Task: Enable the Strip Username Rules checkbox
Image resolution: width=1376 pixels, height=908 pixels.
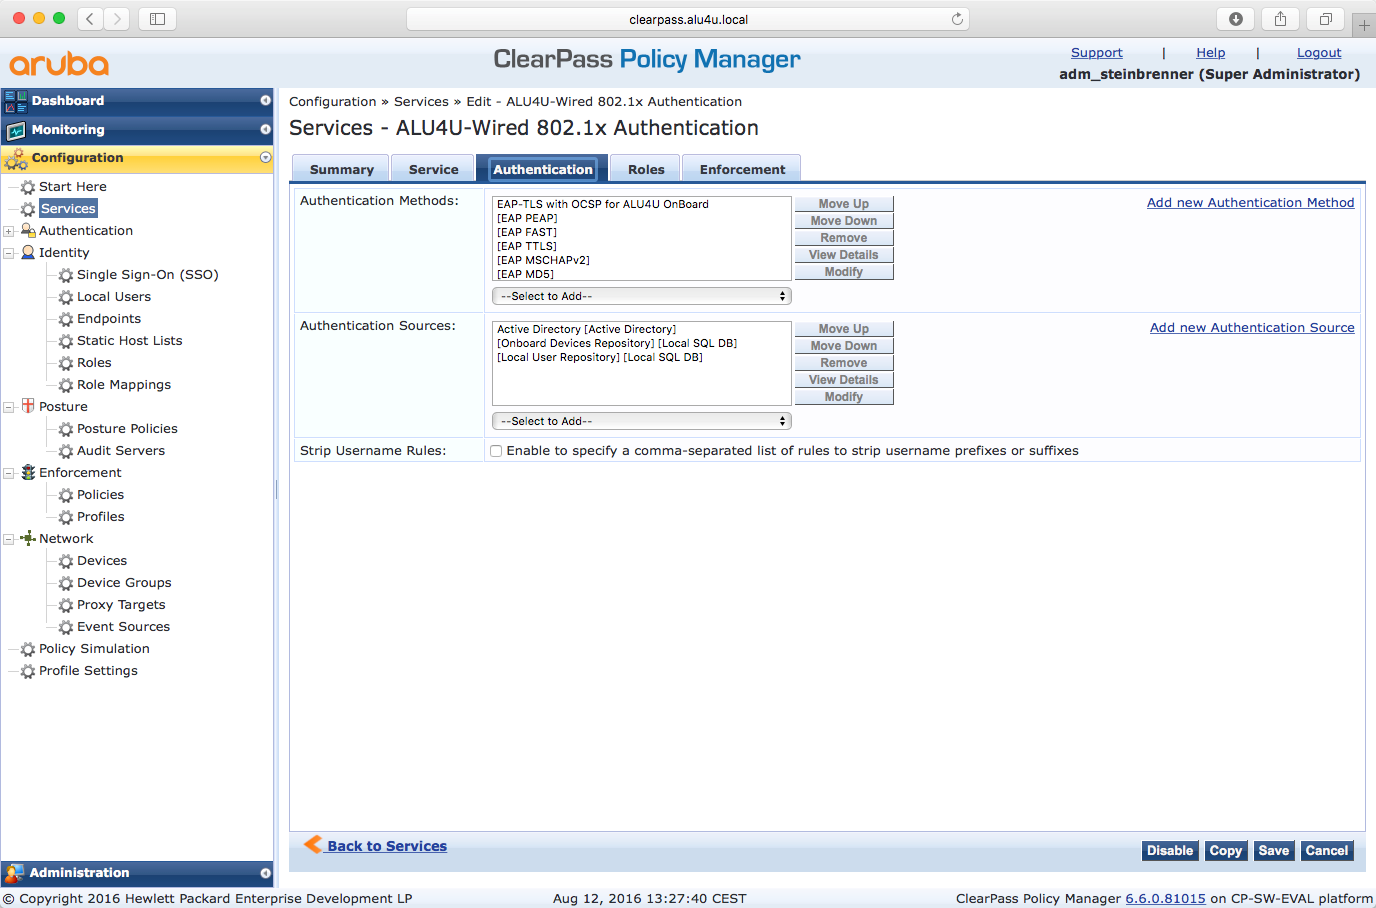Action: [496, 451]
